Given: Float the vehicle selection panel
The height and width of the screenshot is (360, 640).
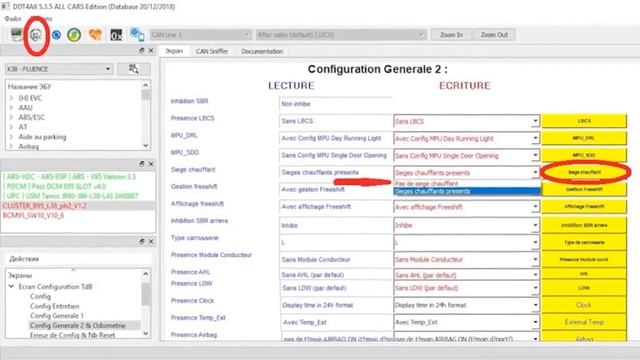Looking at the screenshot, I should point(142,51).
